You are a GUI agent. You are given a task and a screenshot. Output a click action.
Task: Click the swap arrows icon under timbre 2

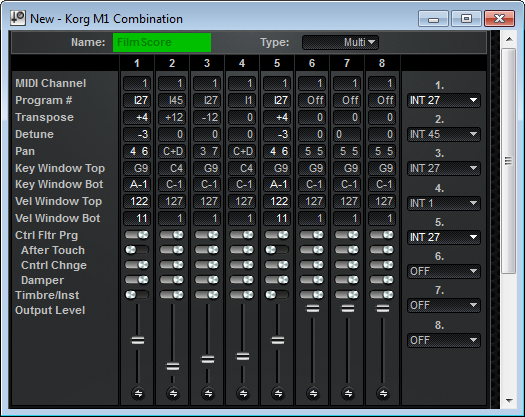pyautogui.click(x=173, y=393)
